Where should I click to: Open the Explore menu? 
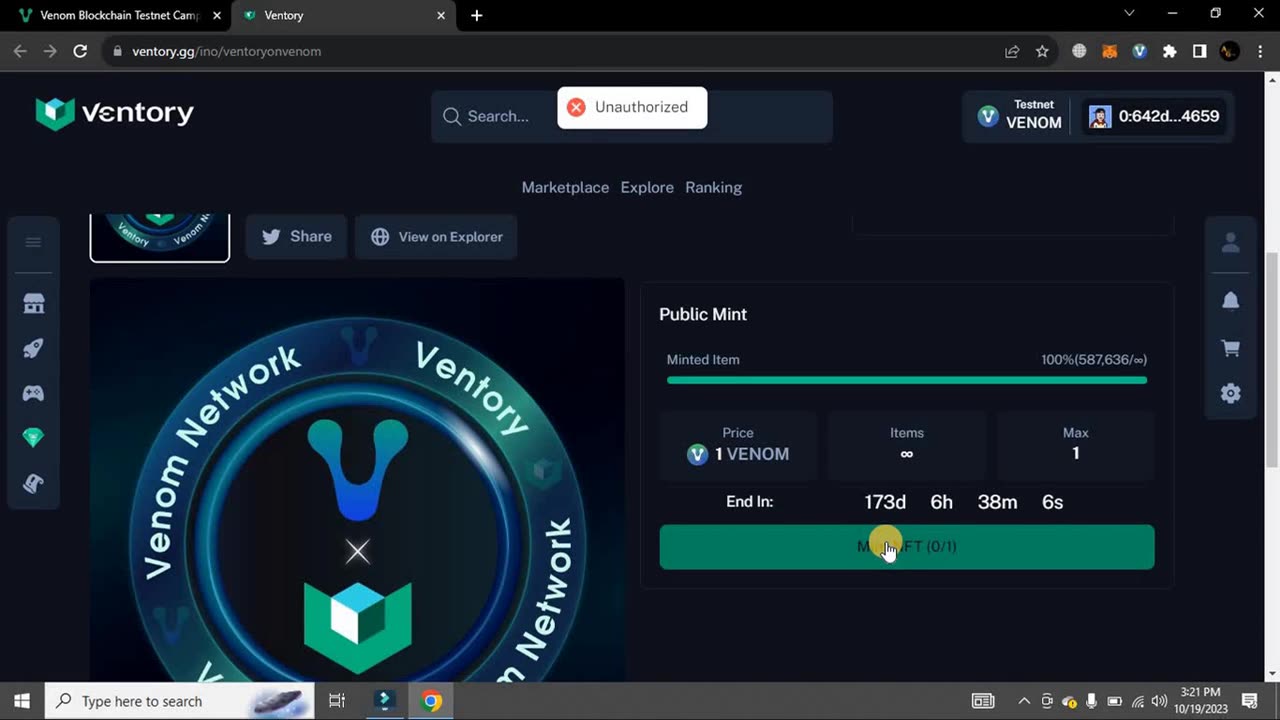pyautogui.click(x=647, y=187)
